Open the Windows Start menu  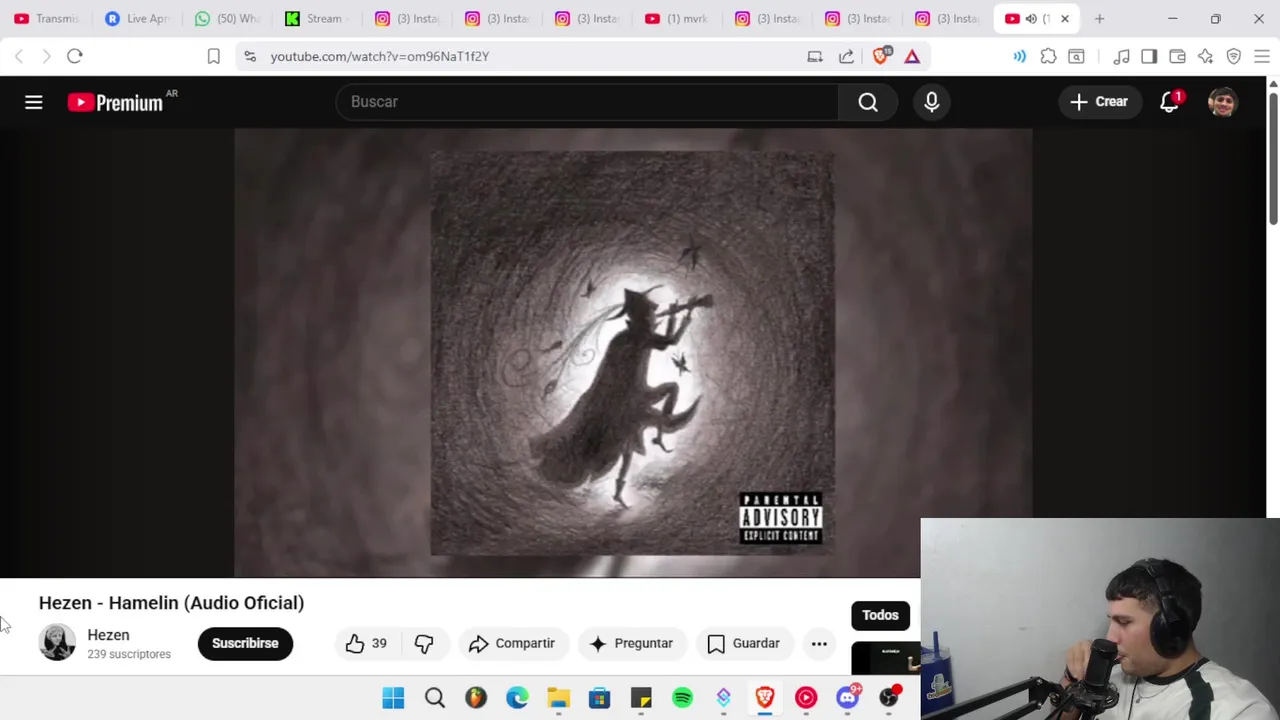pos(393,698)
